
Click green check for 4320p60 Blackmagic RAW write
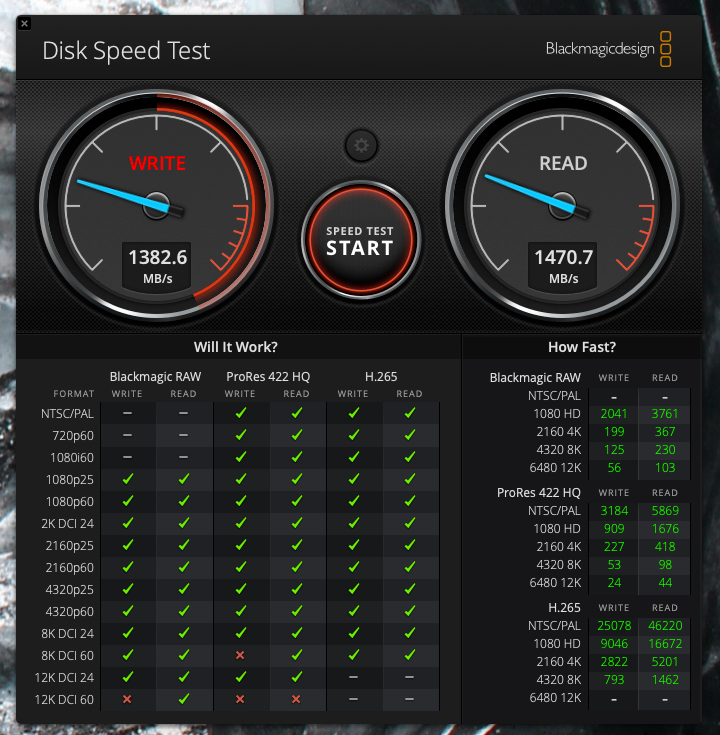pyautogui.click(x=128, y=611)
